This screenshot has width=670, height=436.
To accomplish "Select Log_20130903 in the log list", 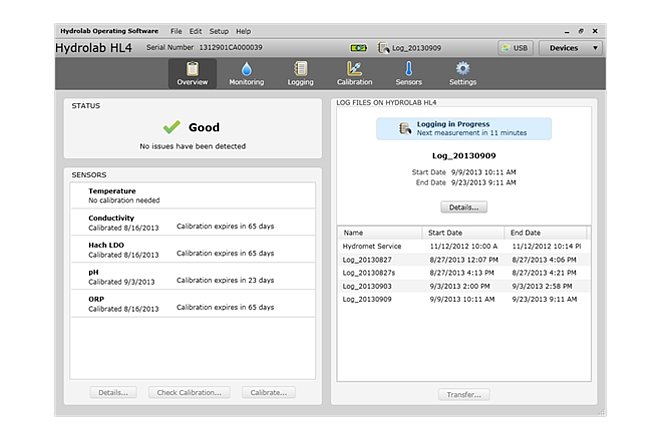I will [368, 285].
